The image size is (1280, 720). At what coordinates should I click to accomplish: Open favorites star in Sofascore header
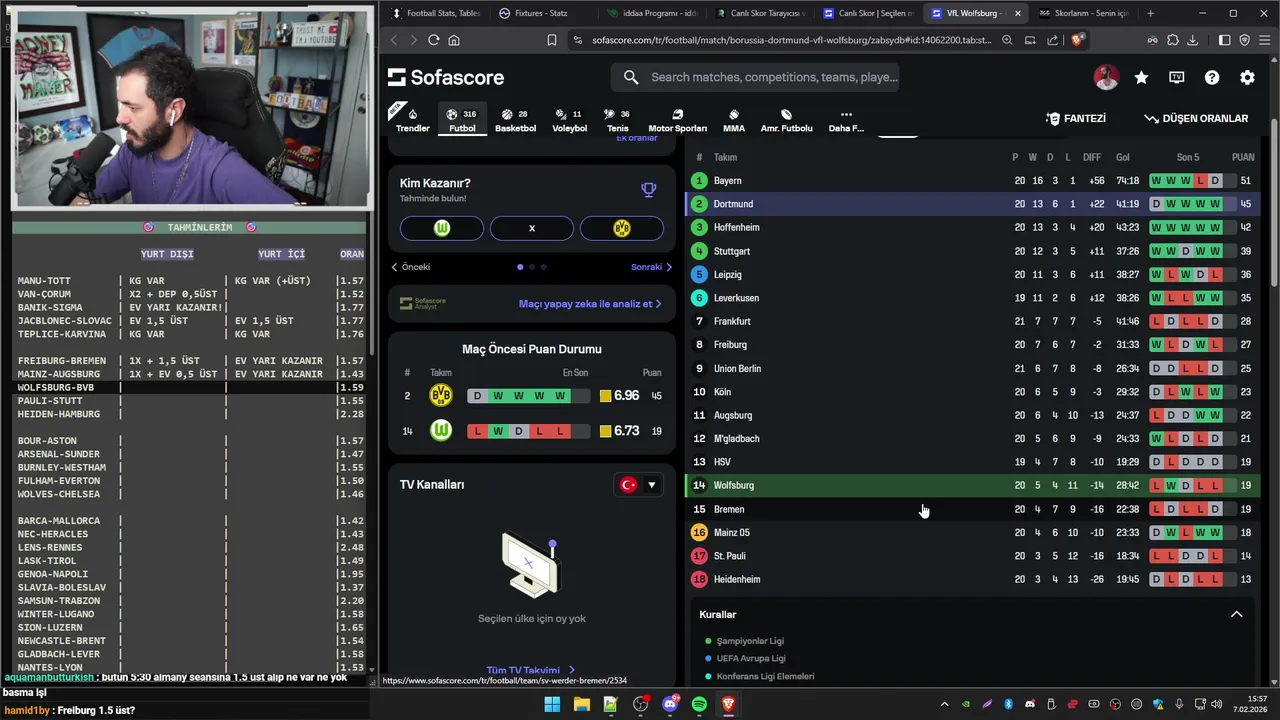point(1141,77)
